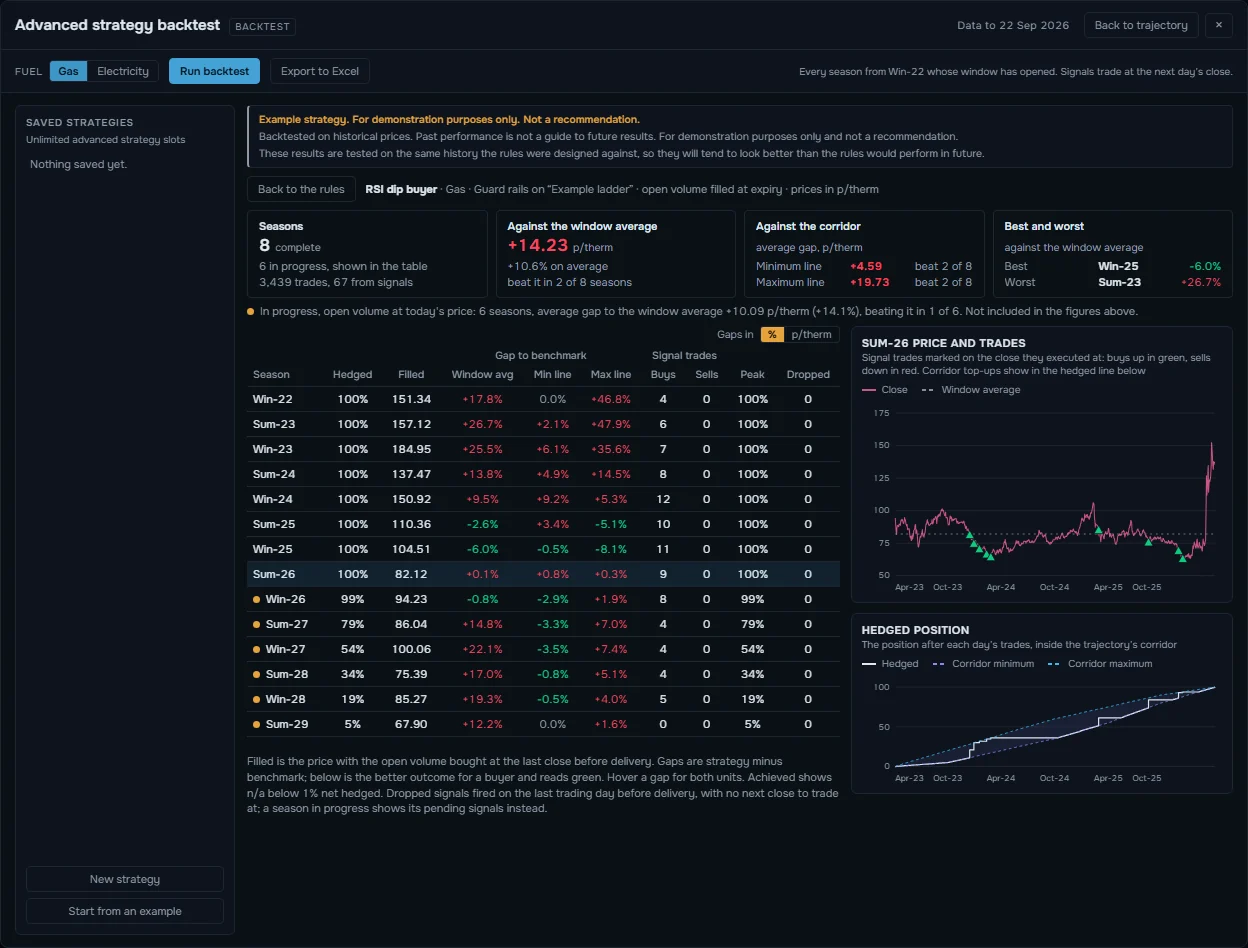This screenshot has height=948, width=1248.
Task: Select the in-progress Win-27 row
Action: [543, 649]
